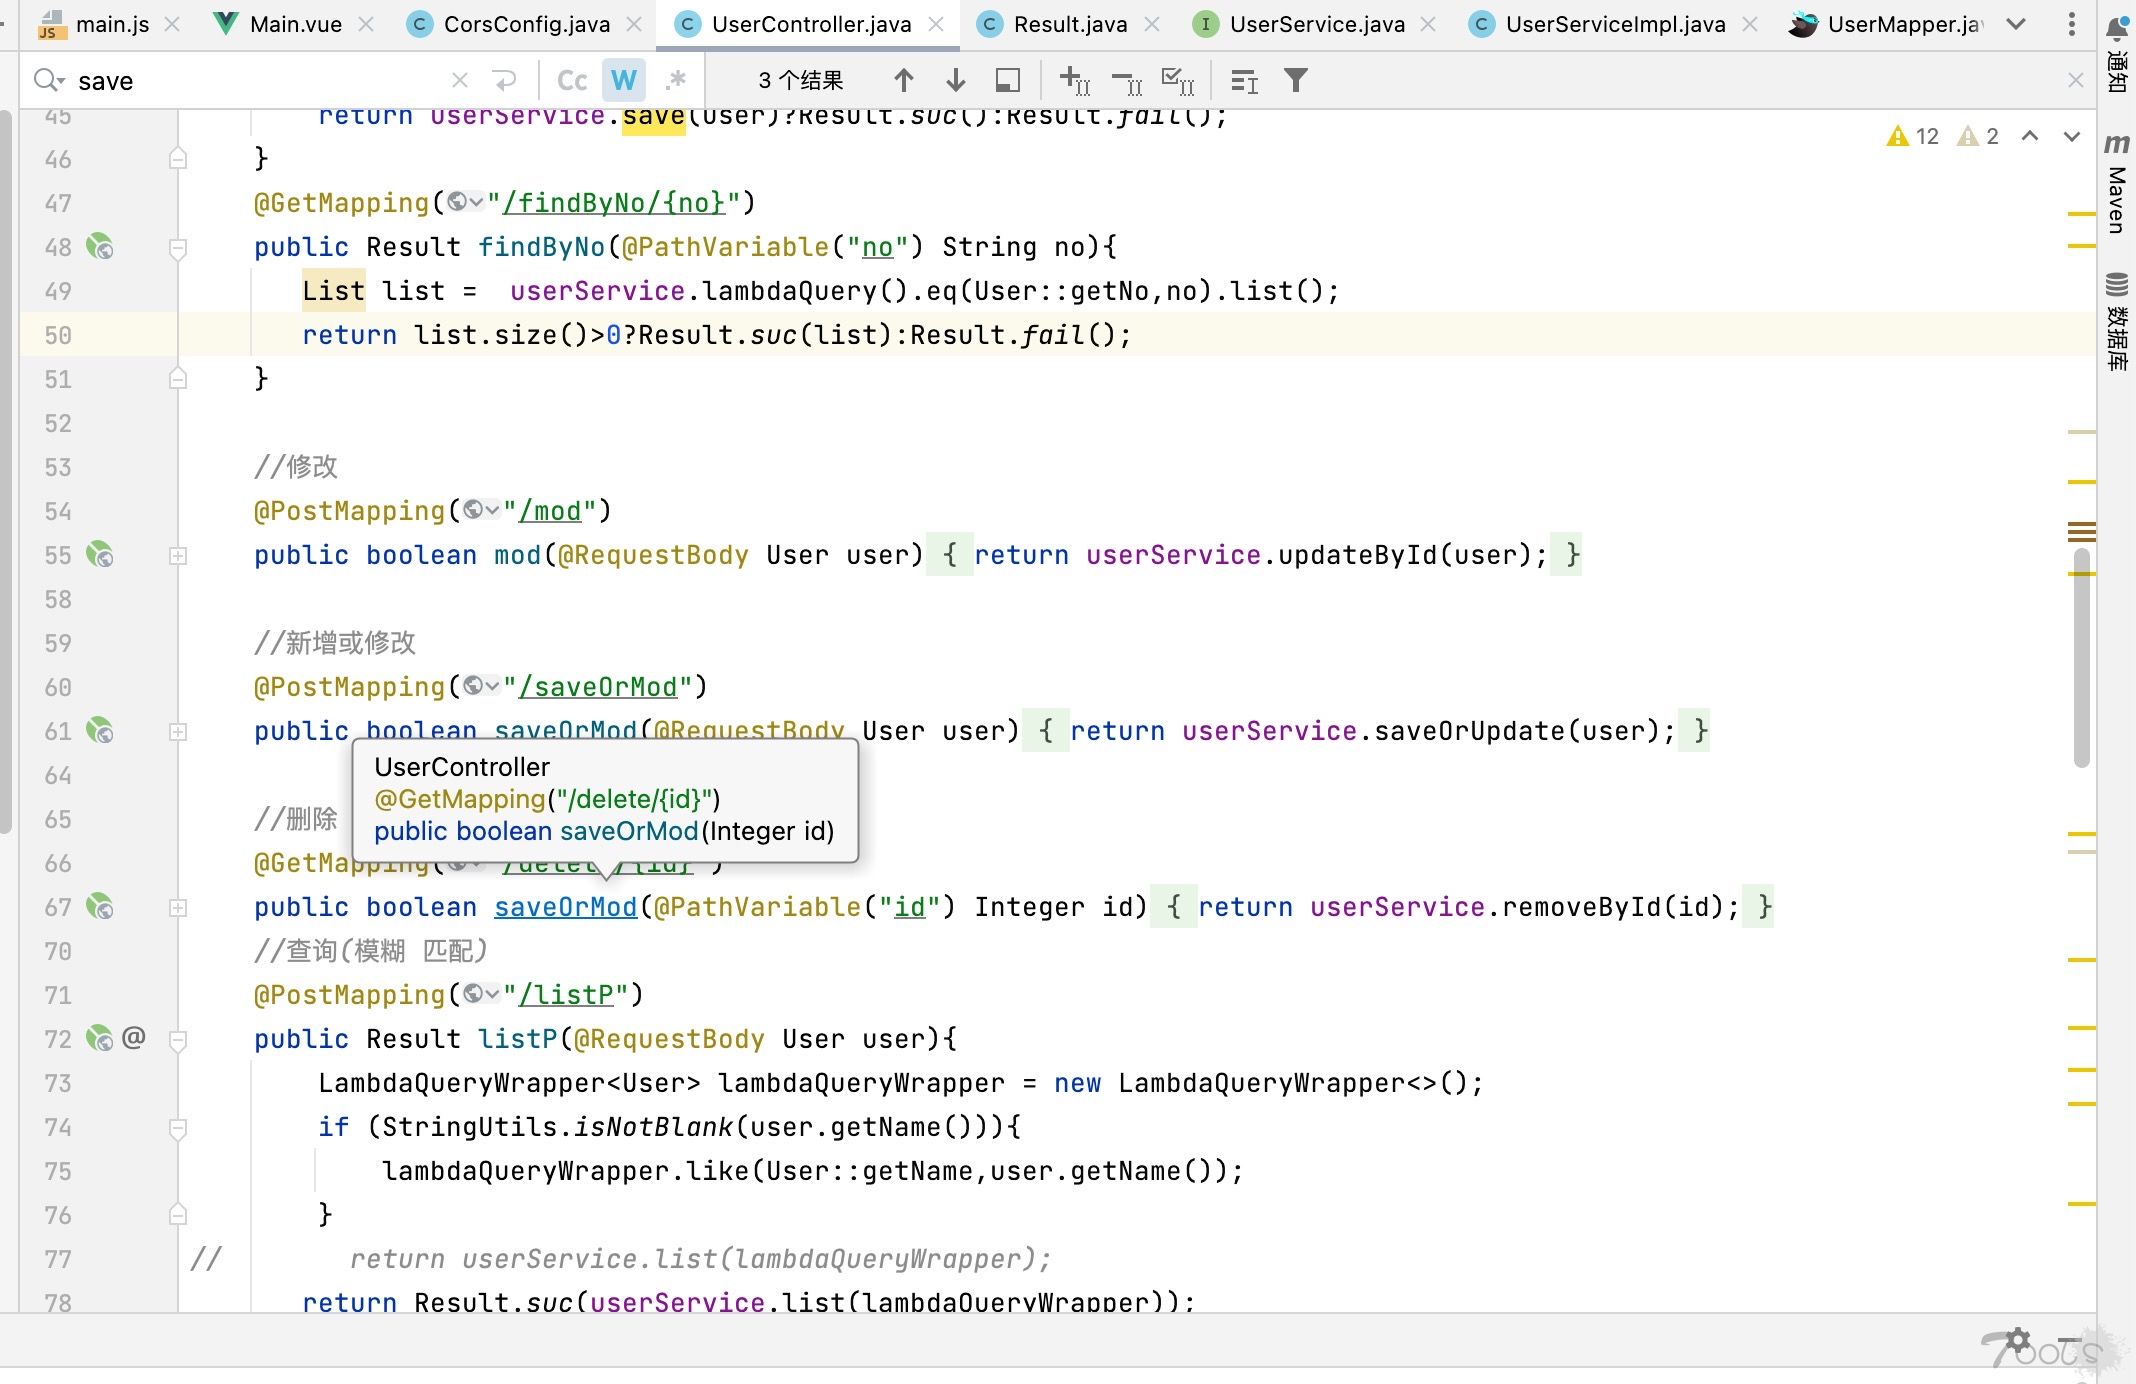Close the CorsConfig.java tab
Screen dimensions: 2136x1384
coord(634,24)
